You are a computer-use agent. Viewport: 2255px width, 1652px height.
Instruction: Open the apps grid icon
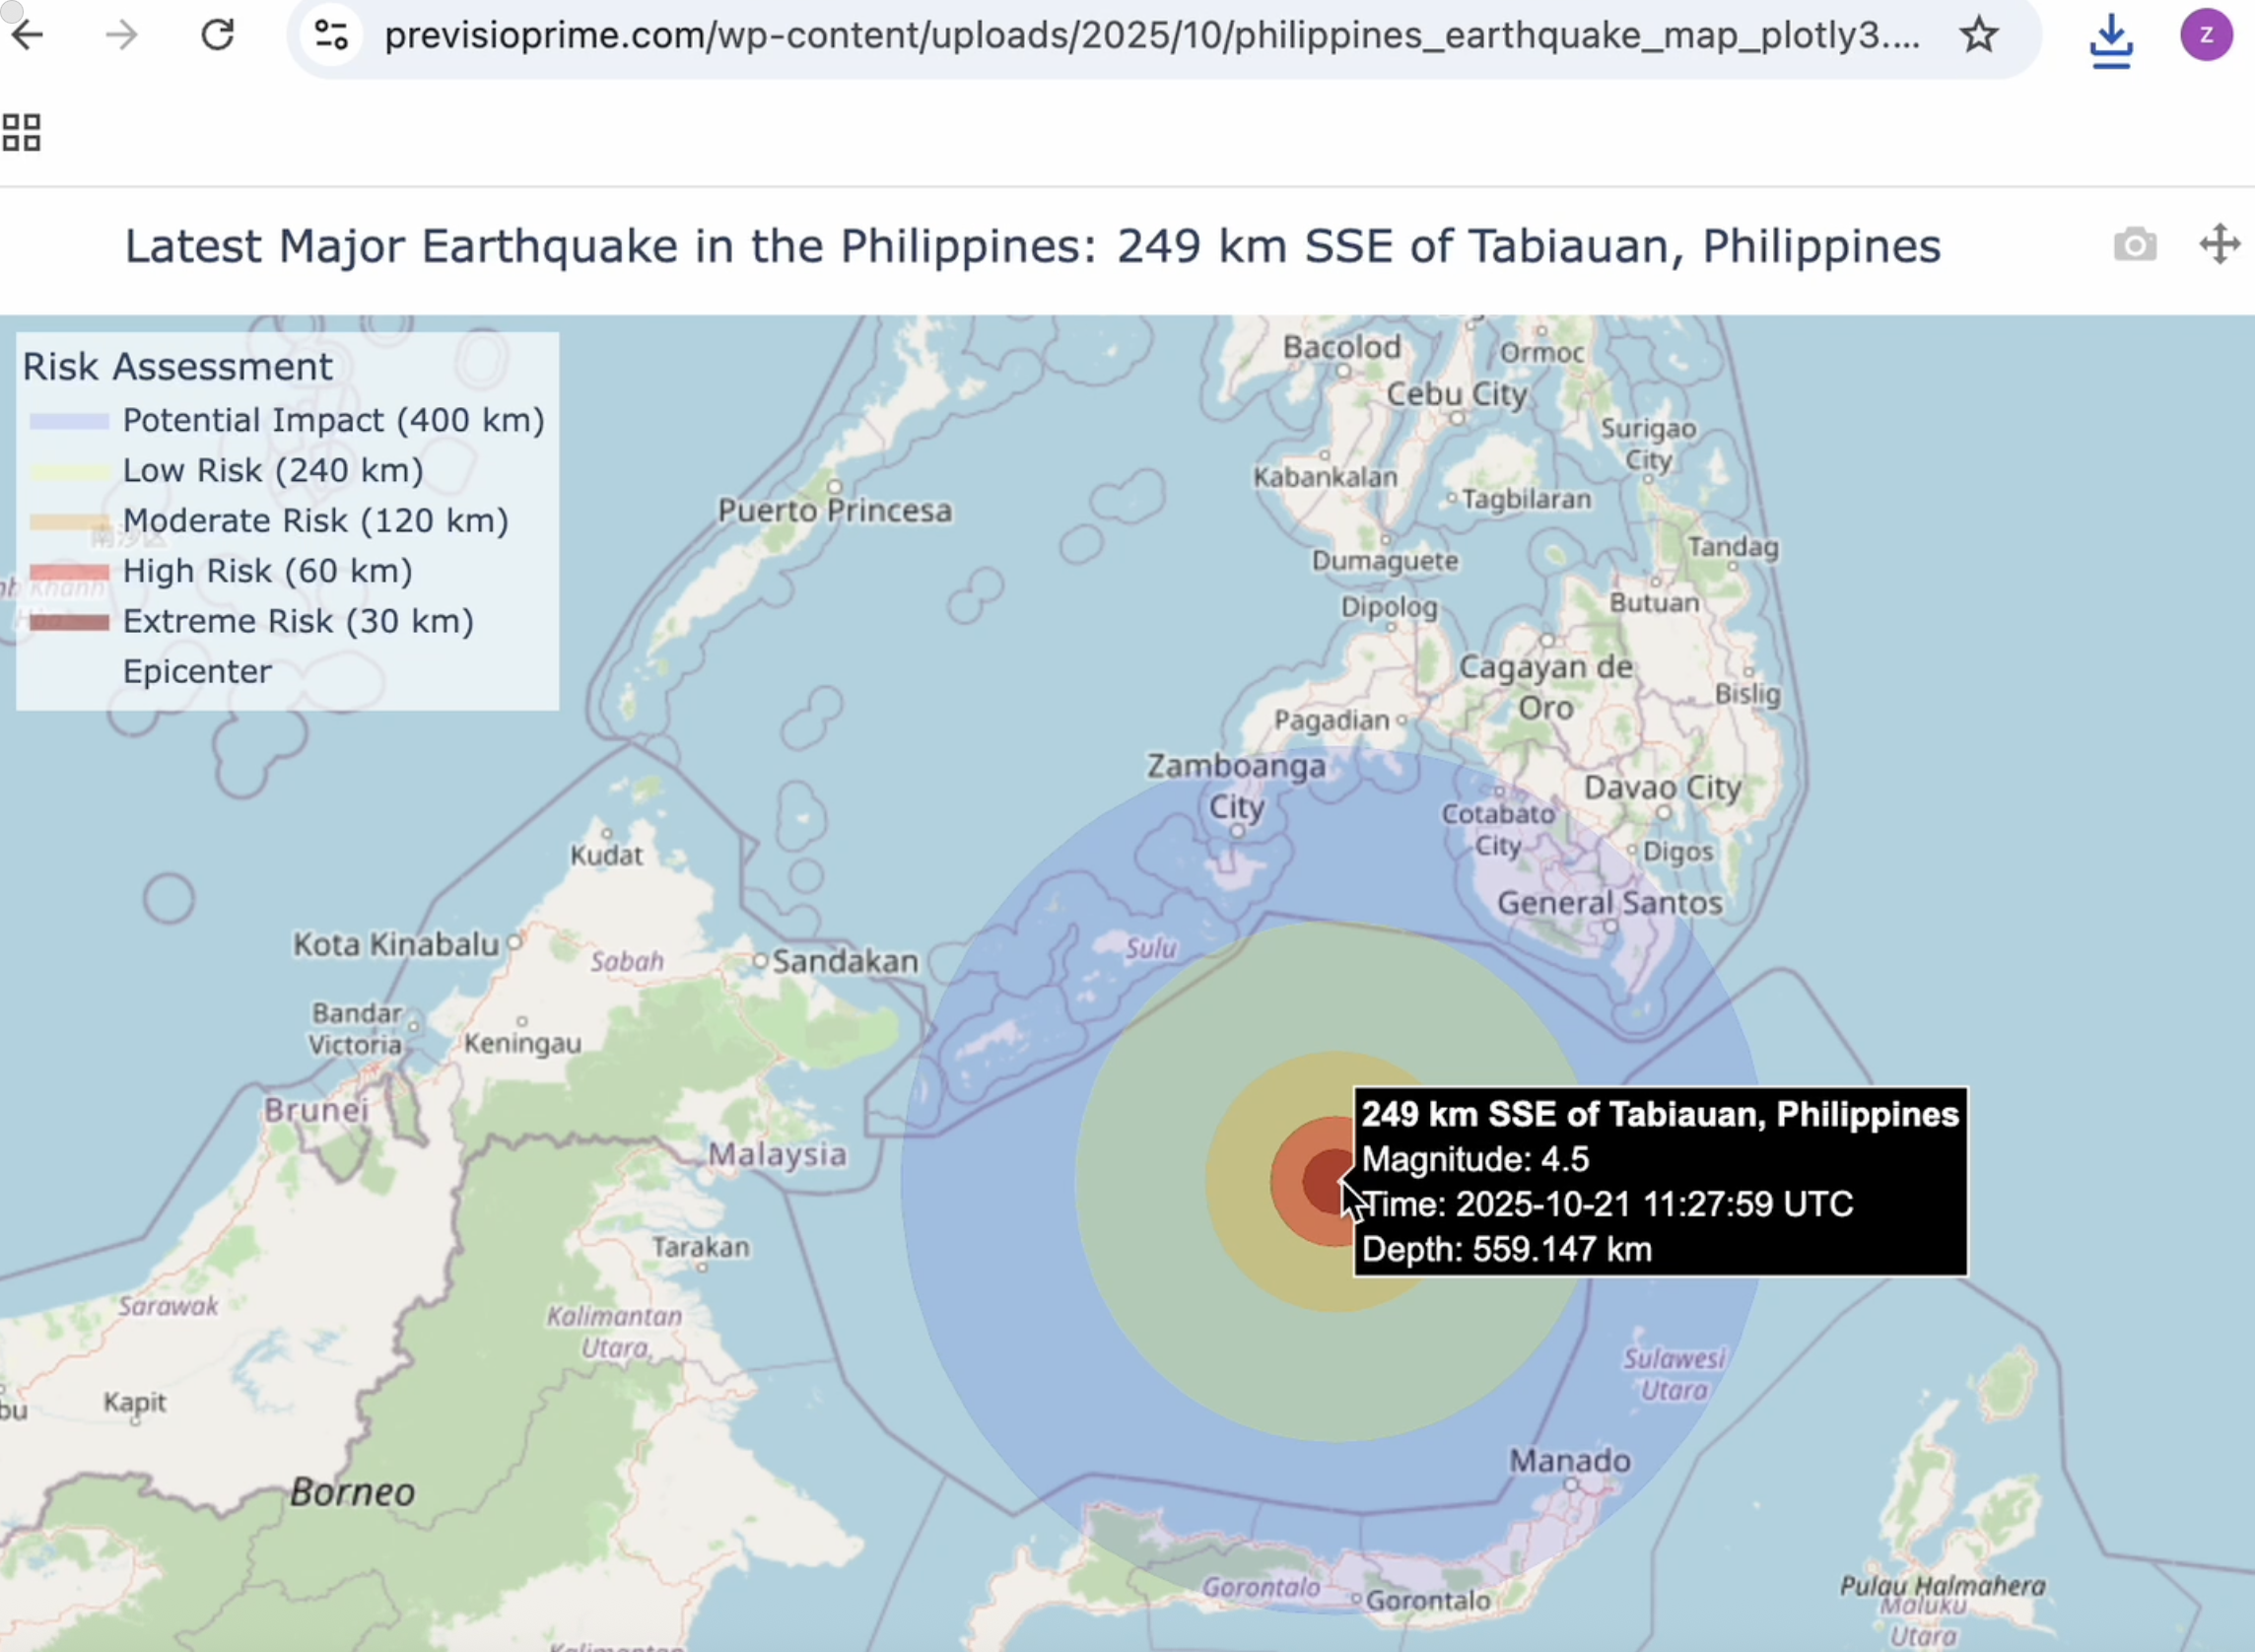[22, 132]
